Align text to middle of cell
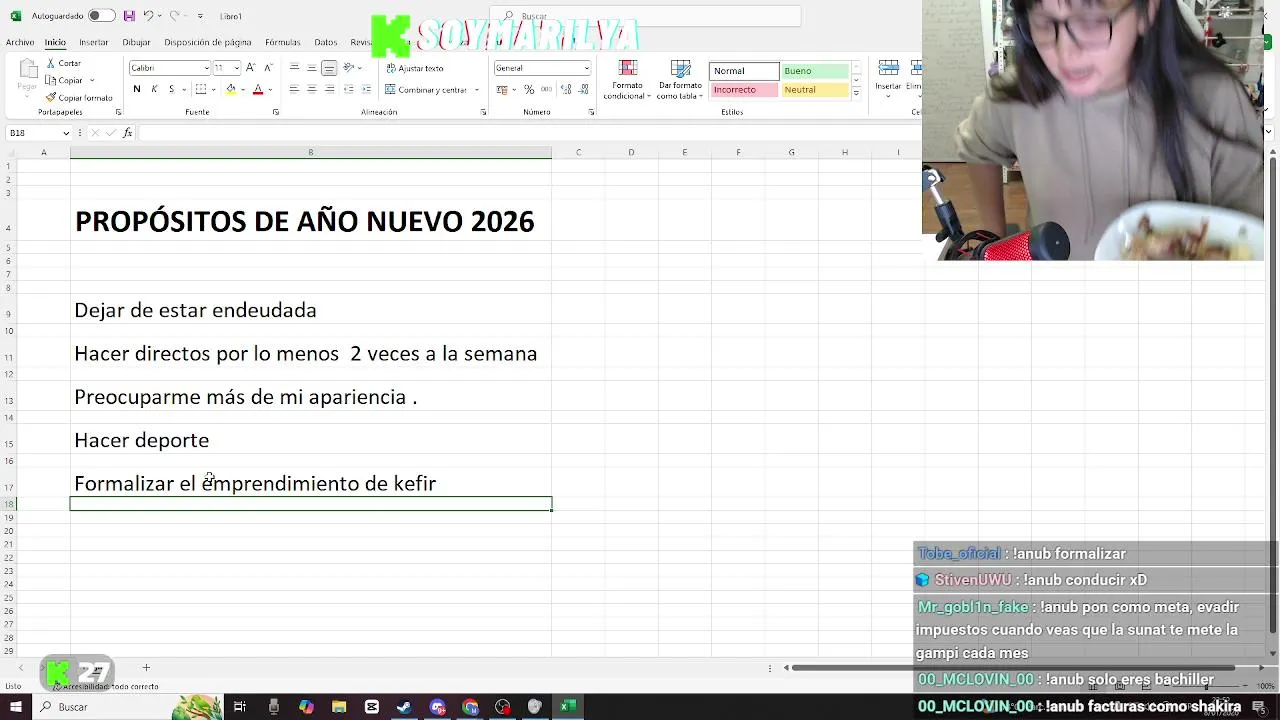 [311, 67]
